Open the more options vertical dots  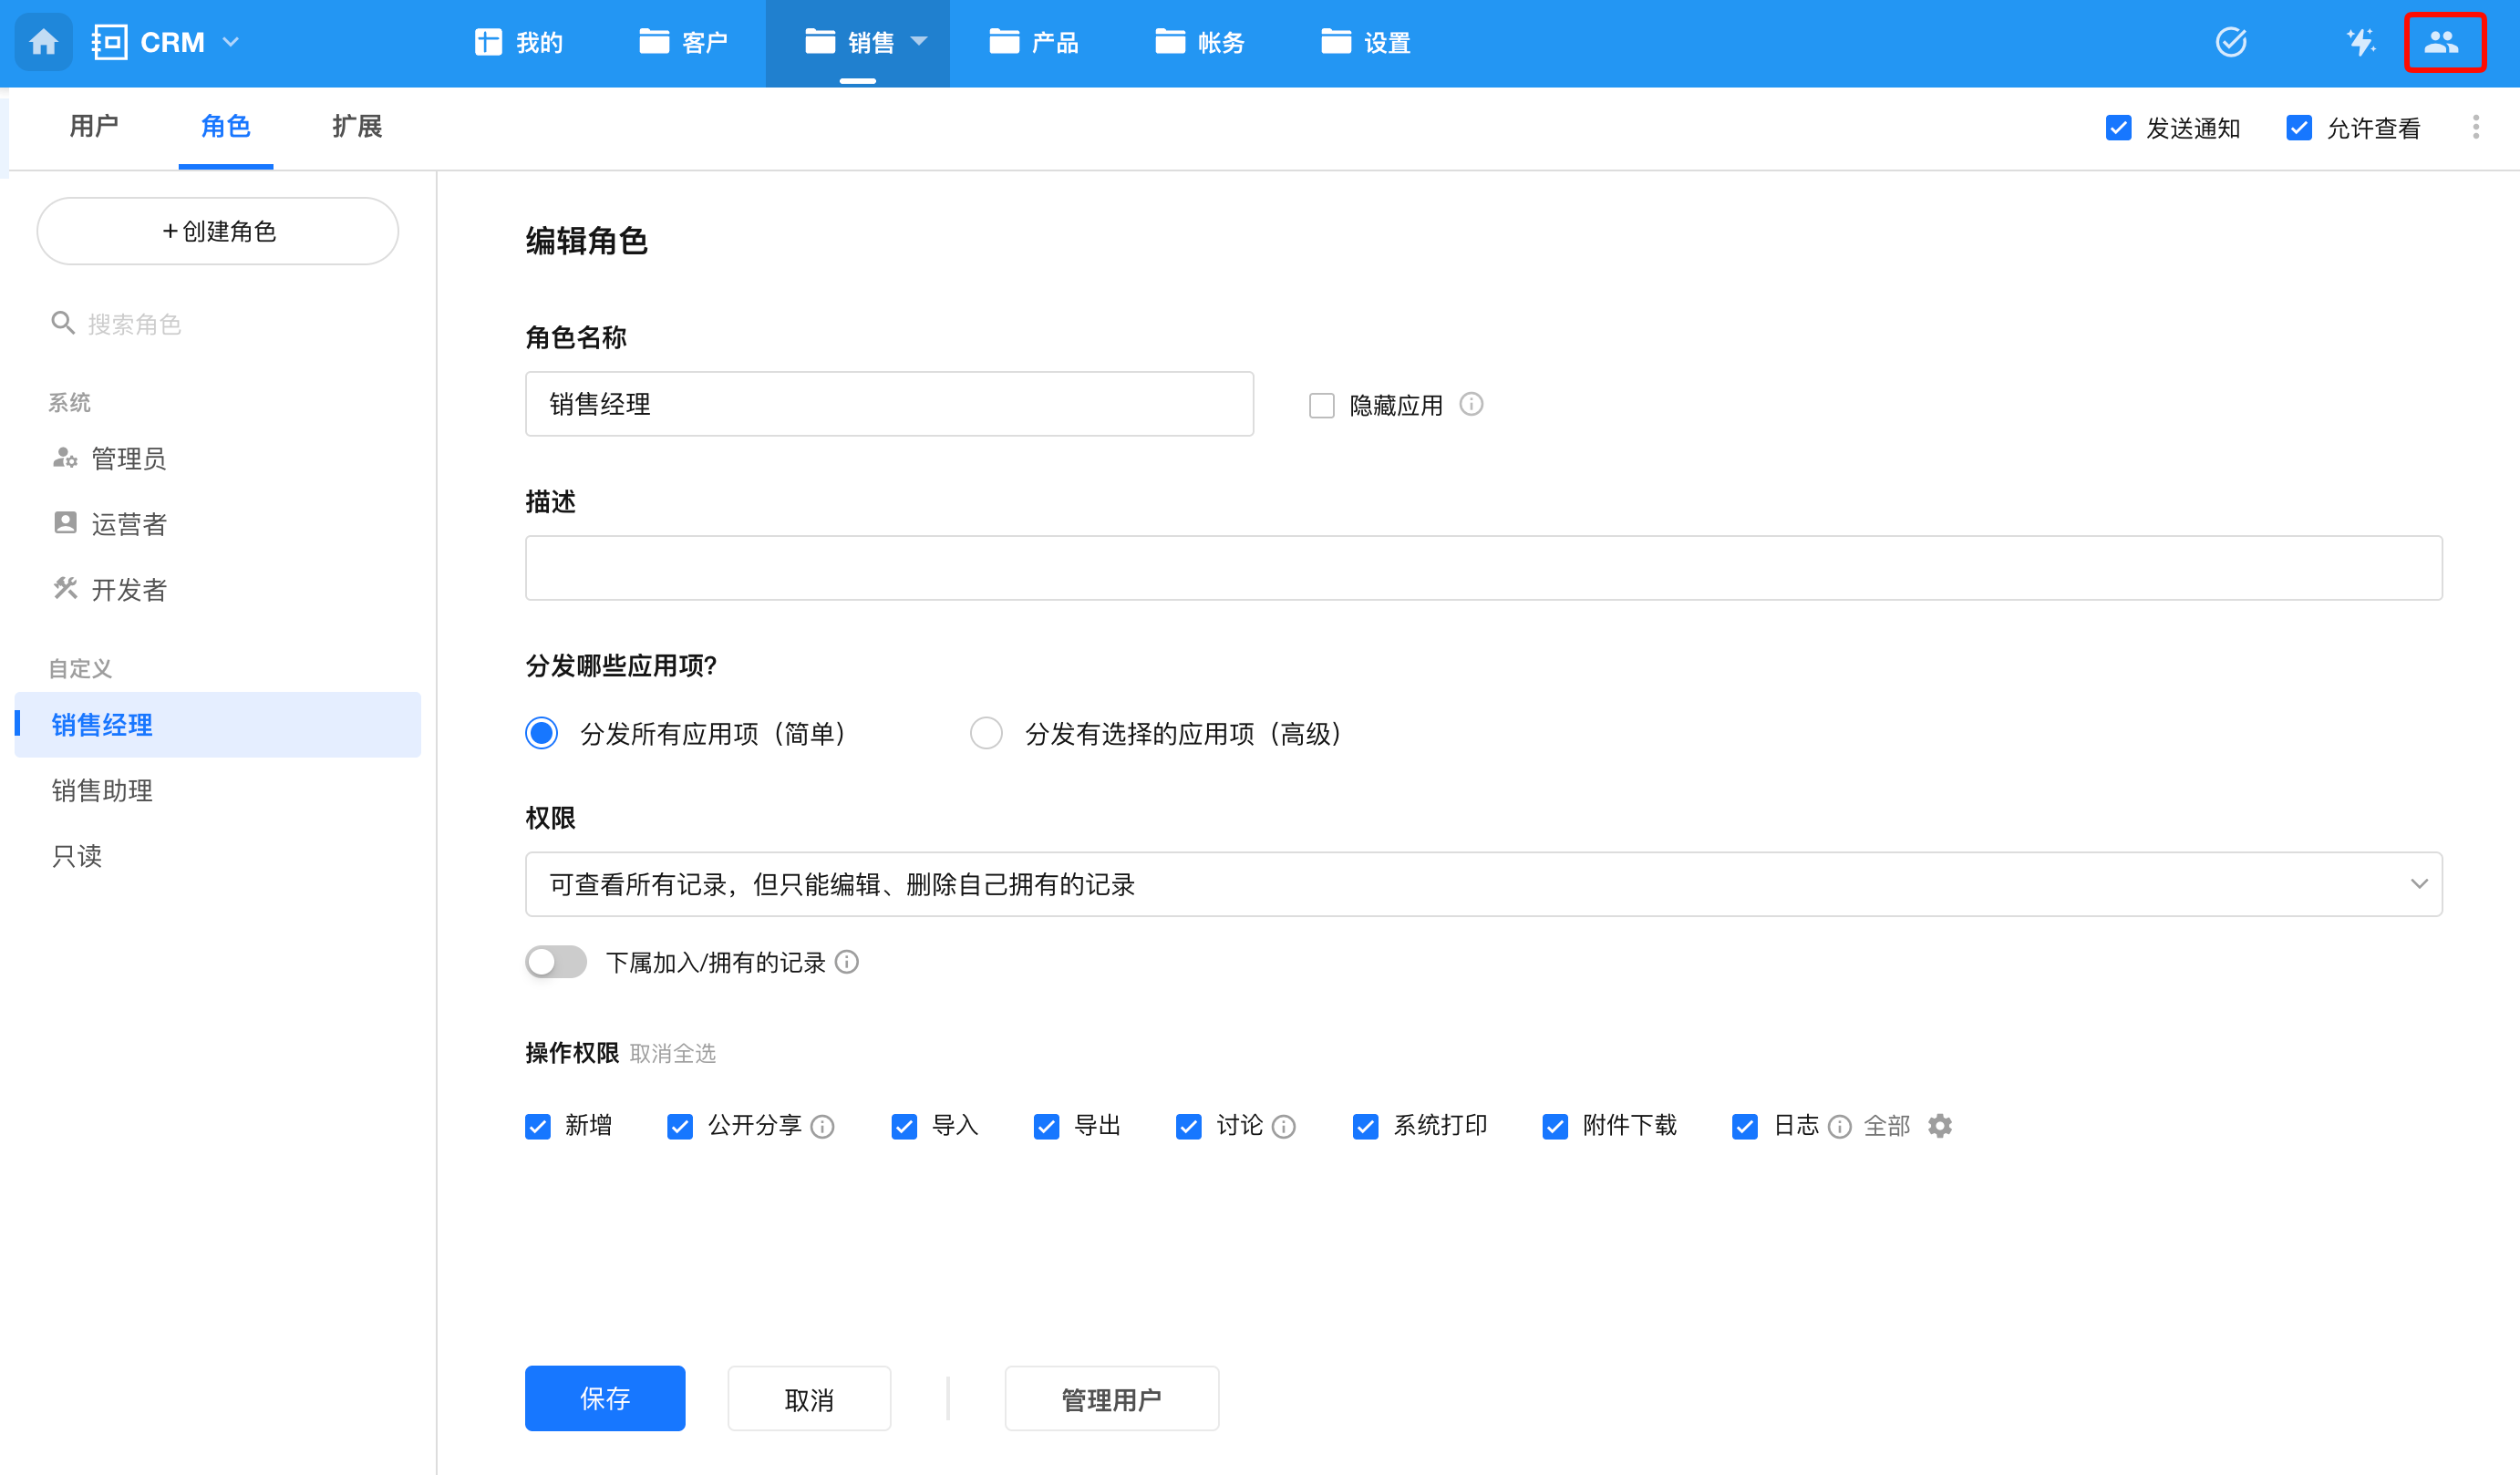(x=2476, y=128)
